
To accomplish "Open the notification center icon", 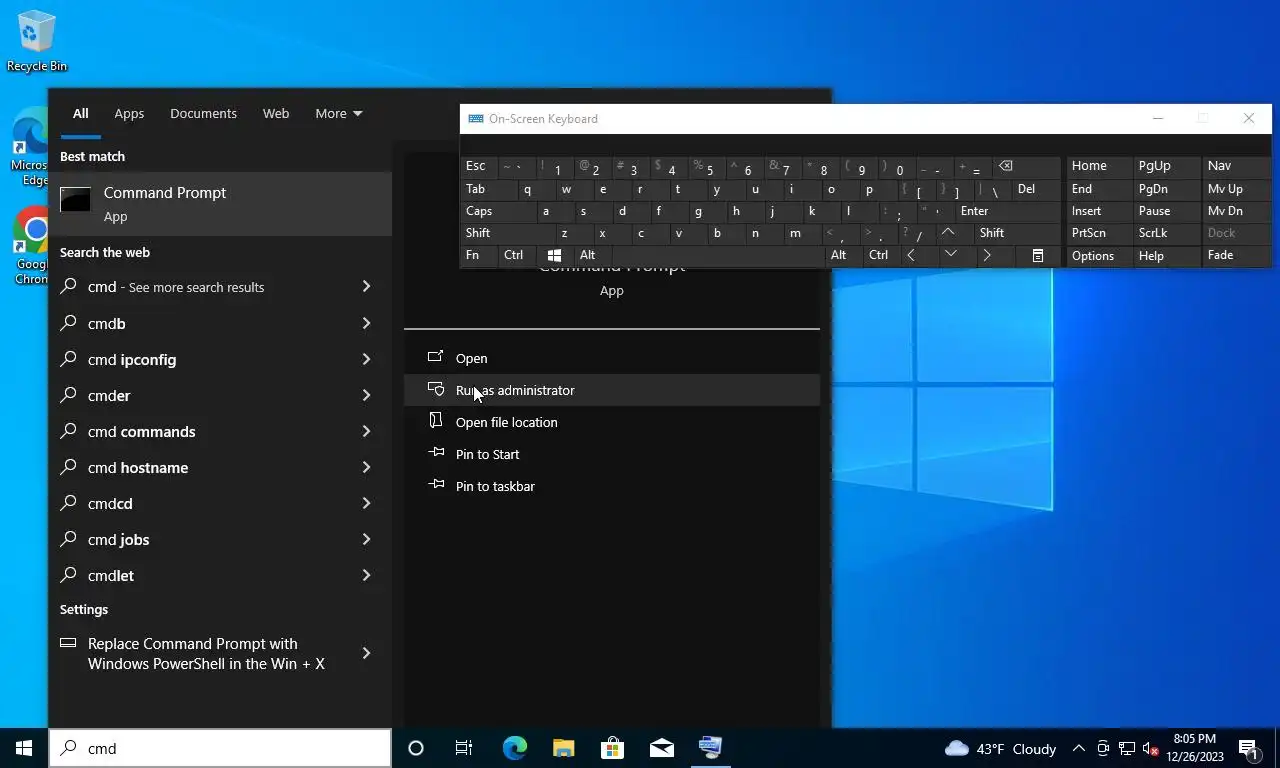I will point(1248,748).
